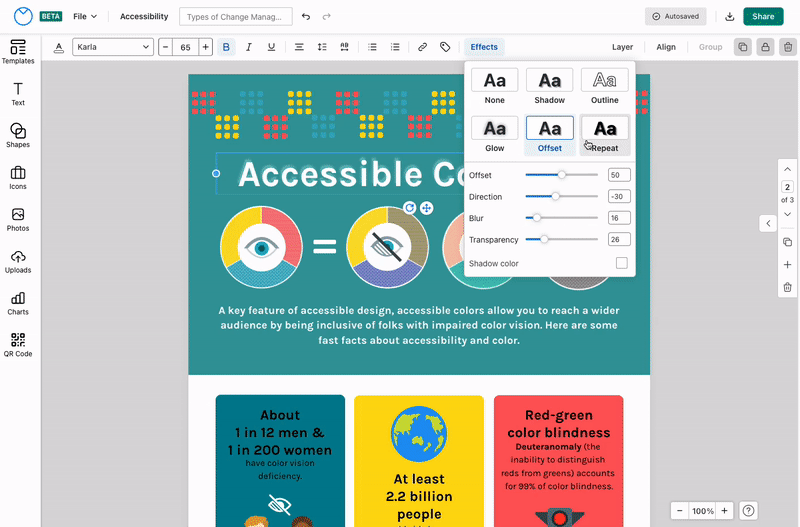Duplicate the selected element
The height and width of the screenshot is (527, 800).
tap(743, 47)
